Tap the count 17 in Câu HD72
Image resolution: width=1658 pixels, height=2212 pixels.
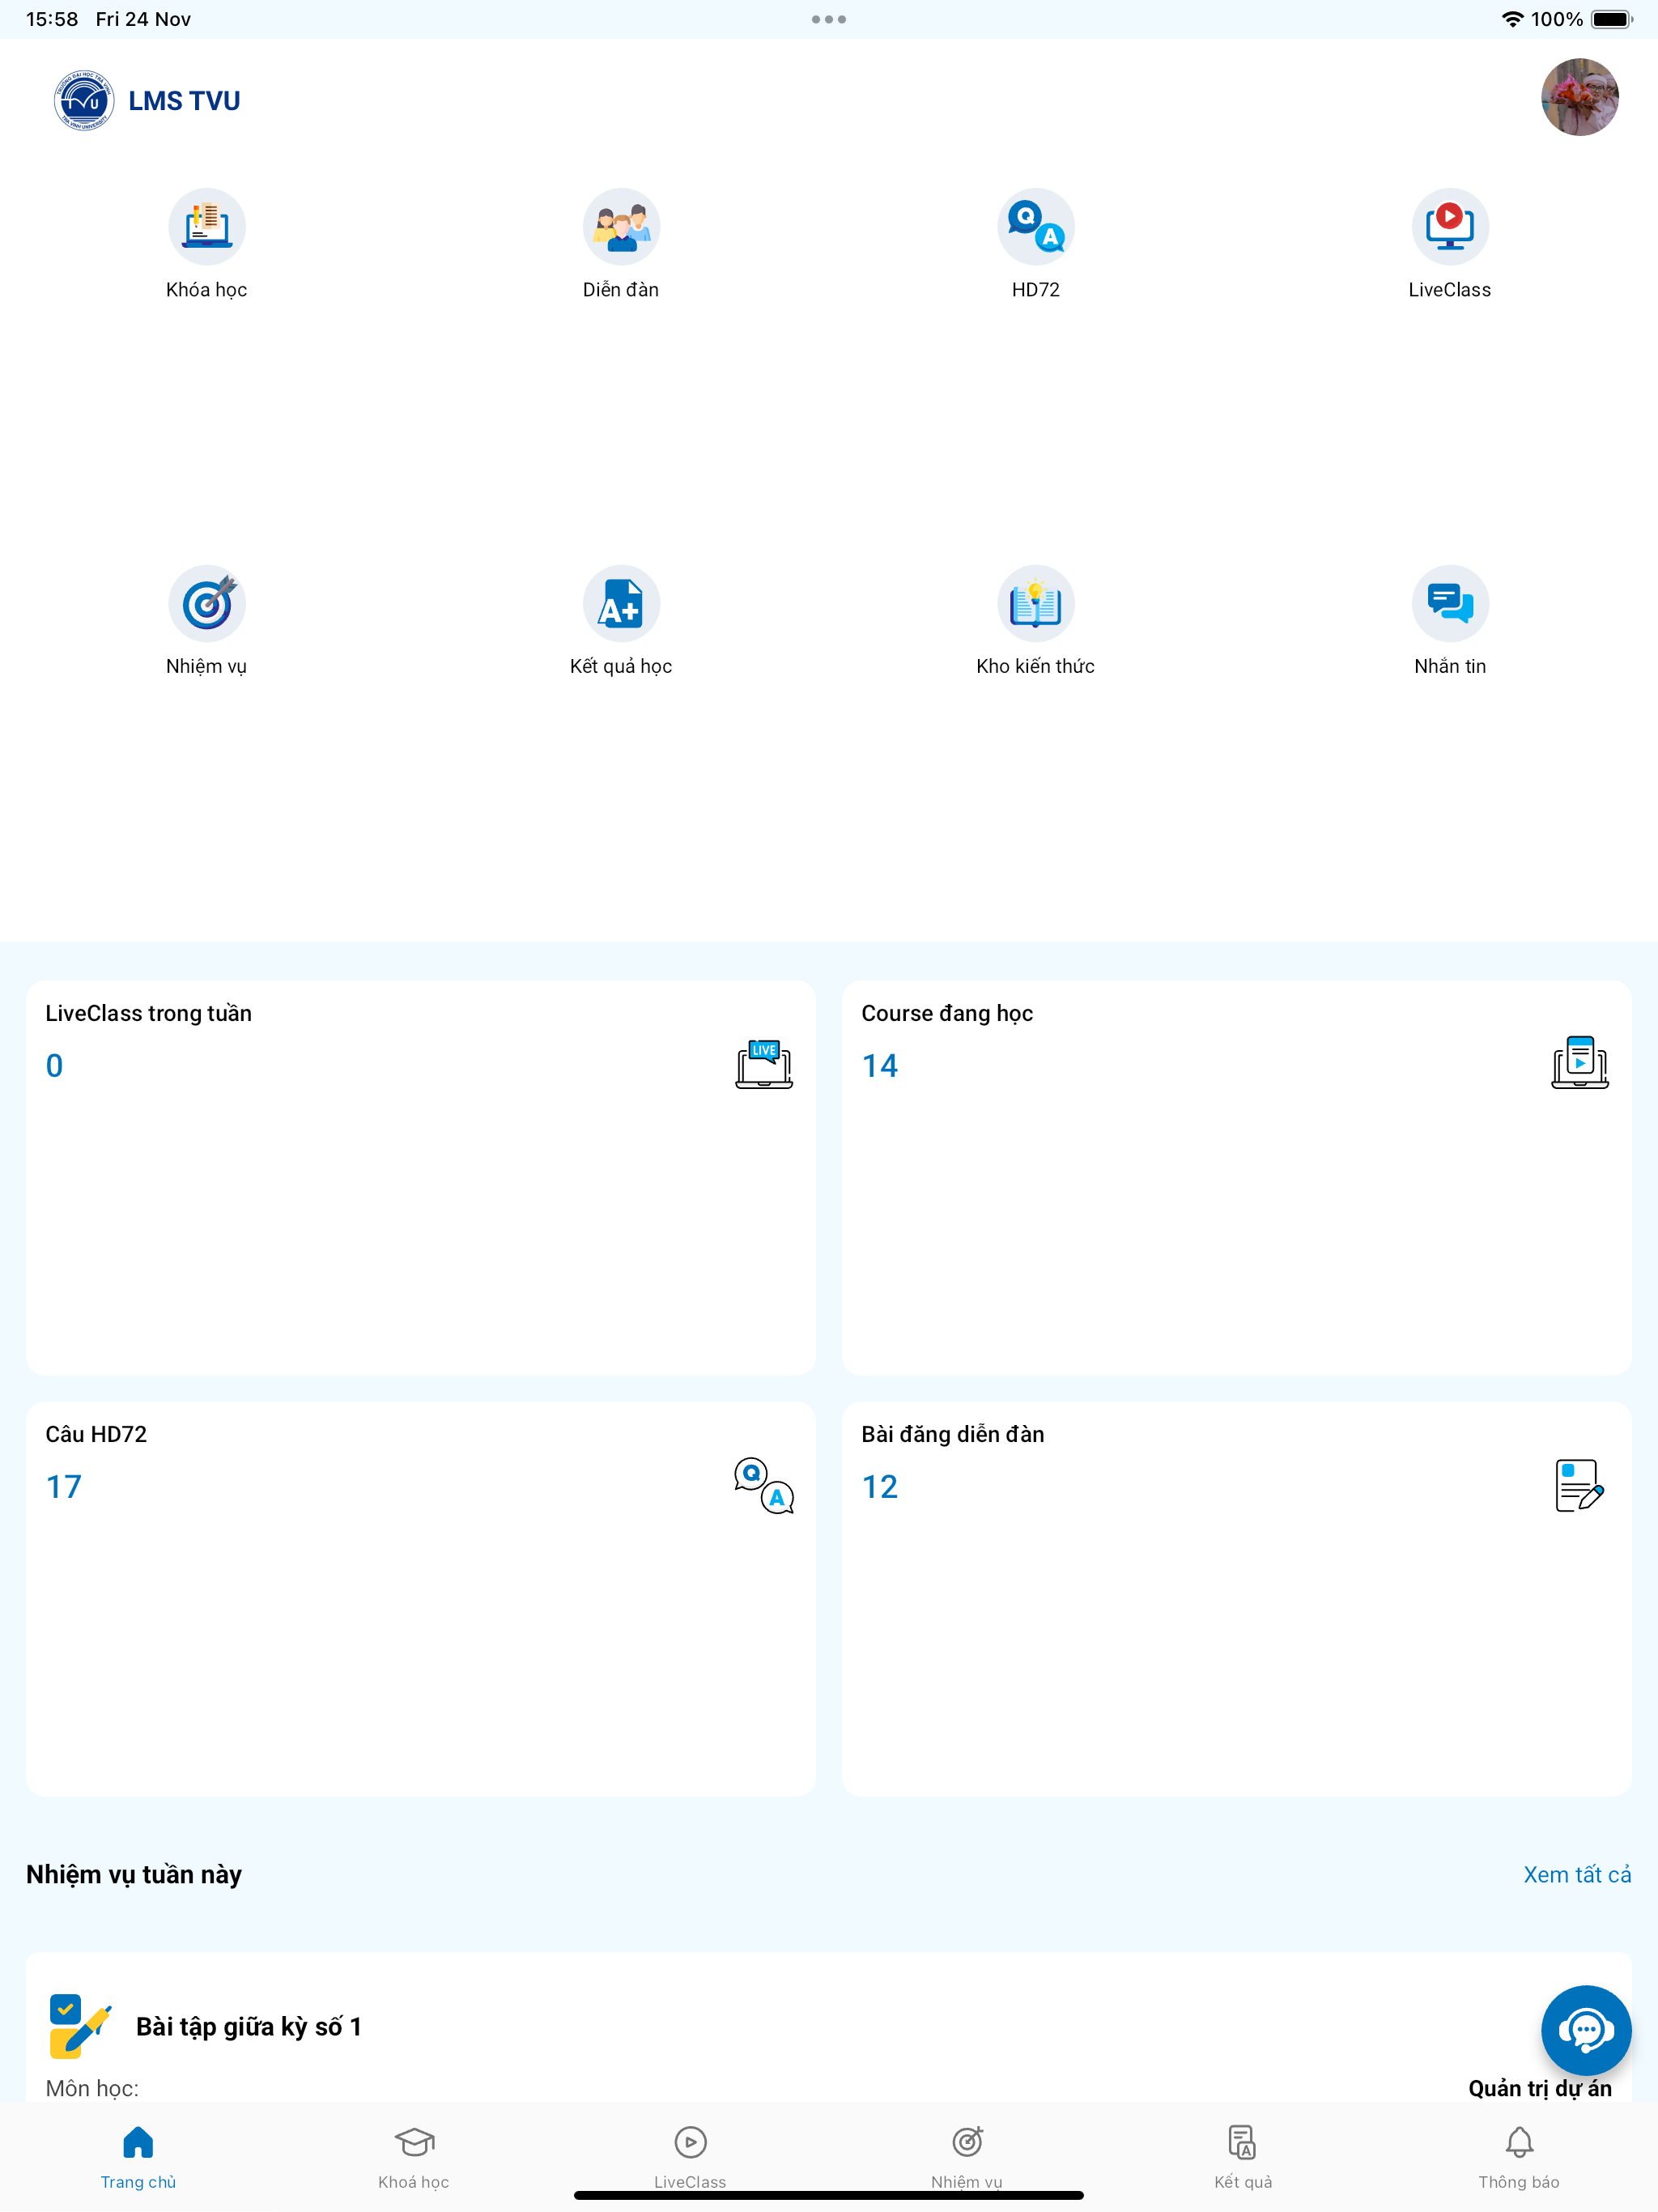click(64, 1487)
